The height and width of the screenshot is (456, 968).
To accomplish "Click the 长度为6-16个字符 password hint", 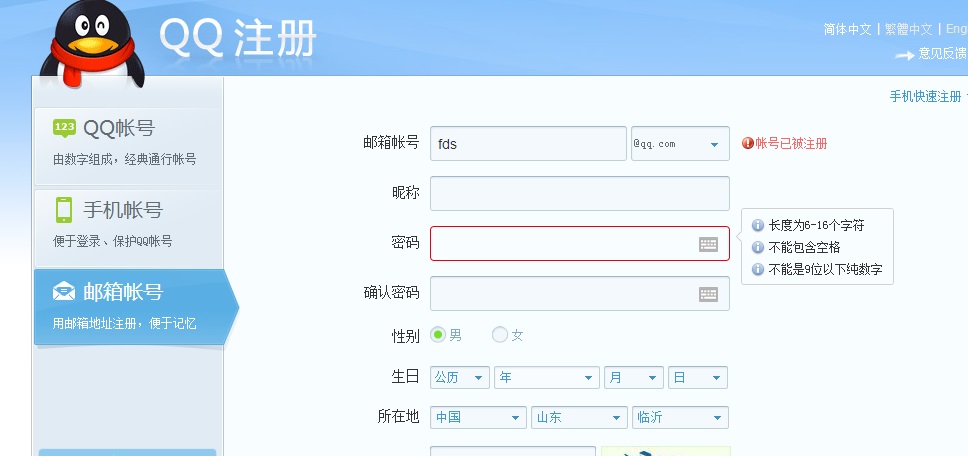I will coord(816,225).
